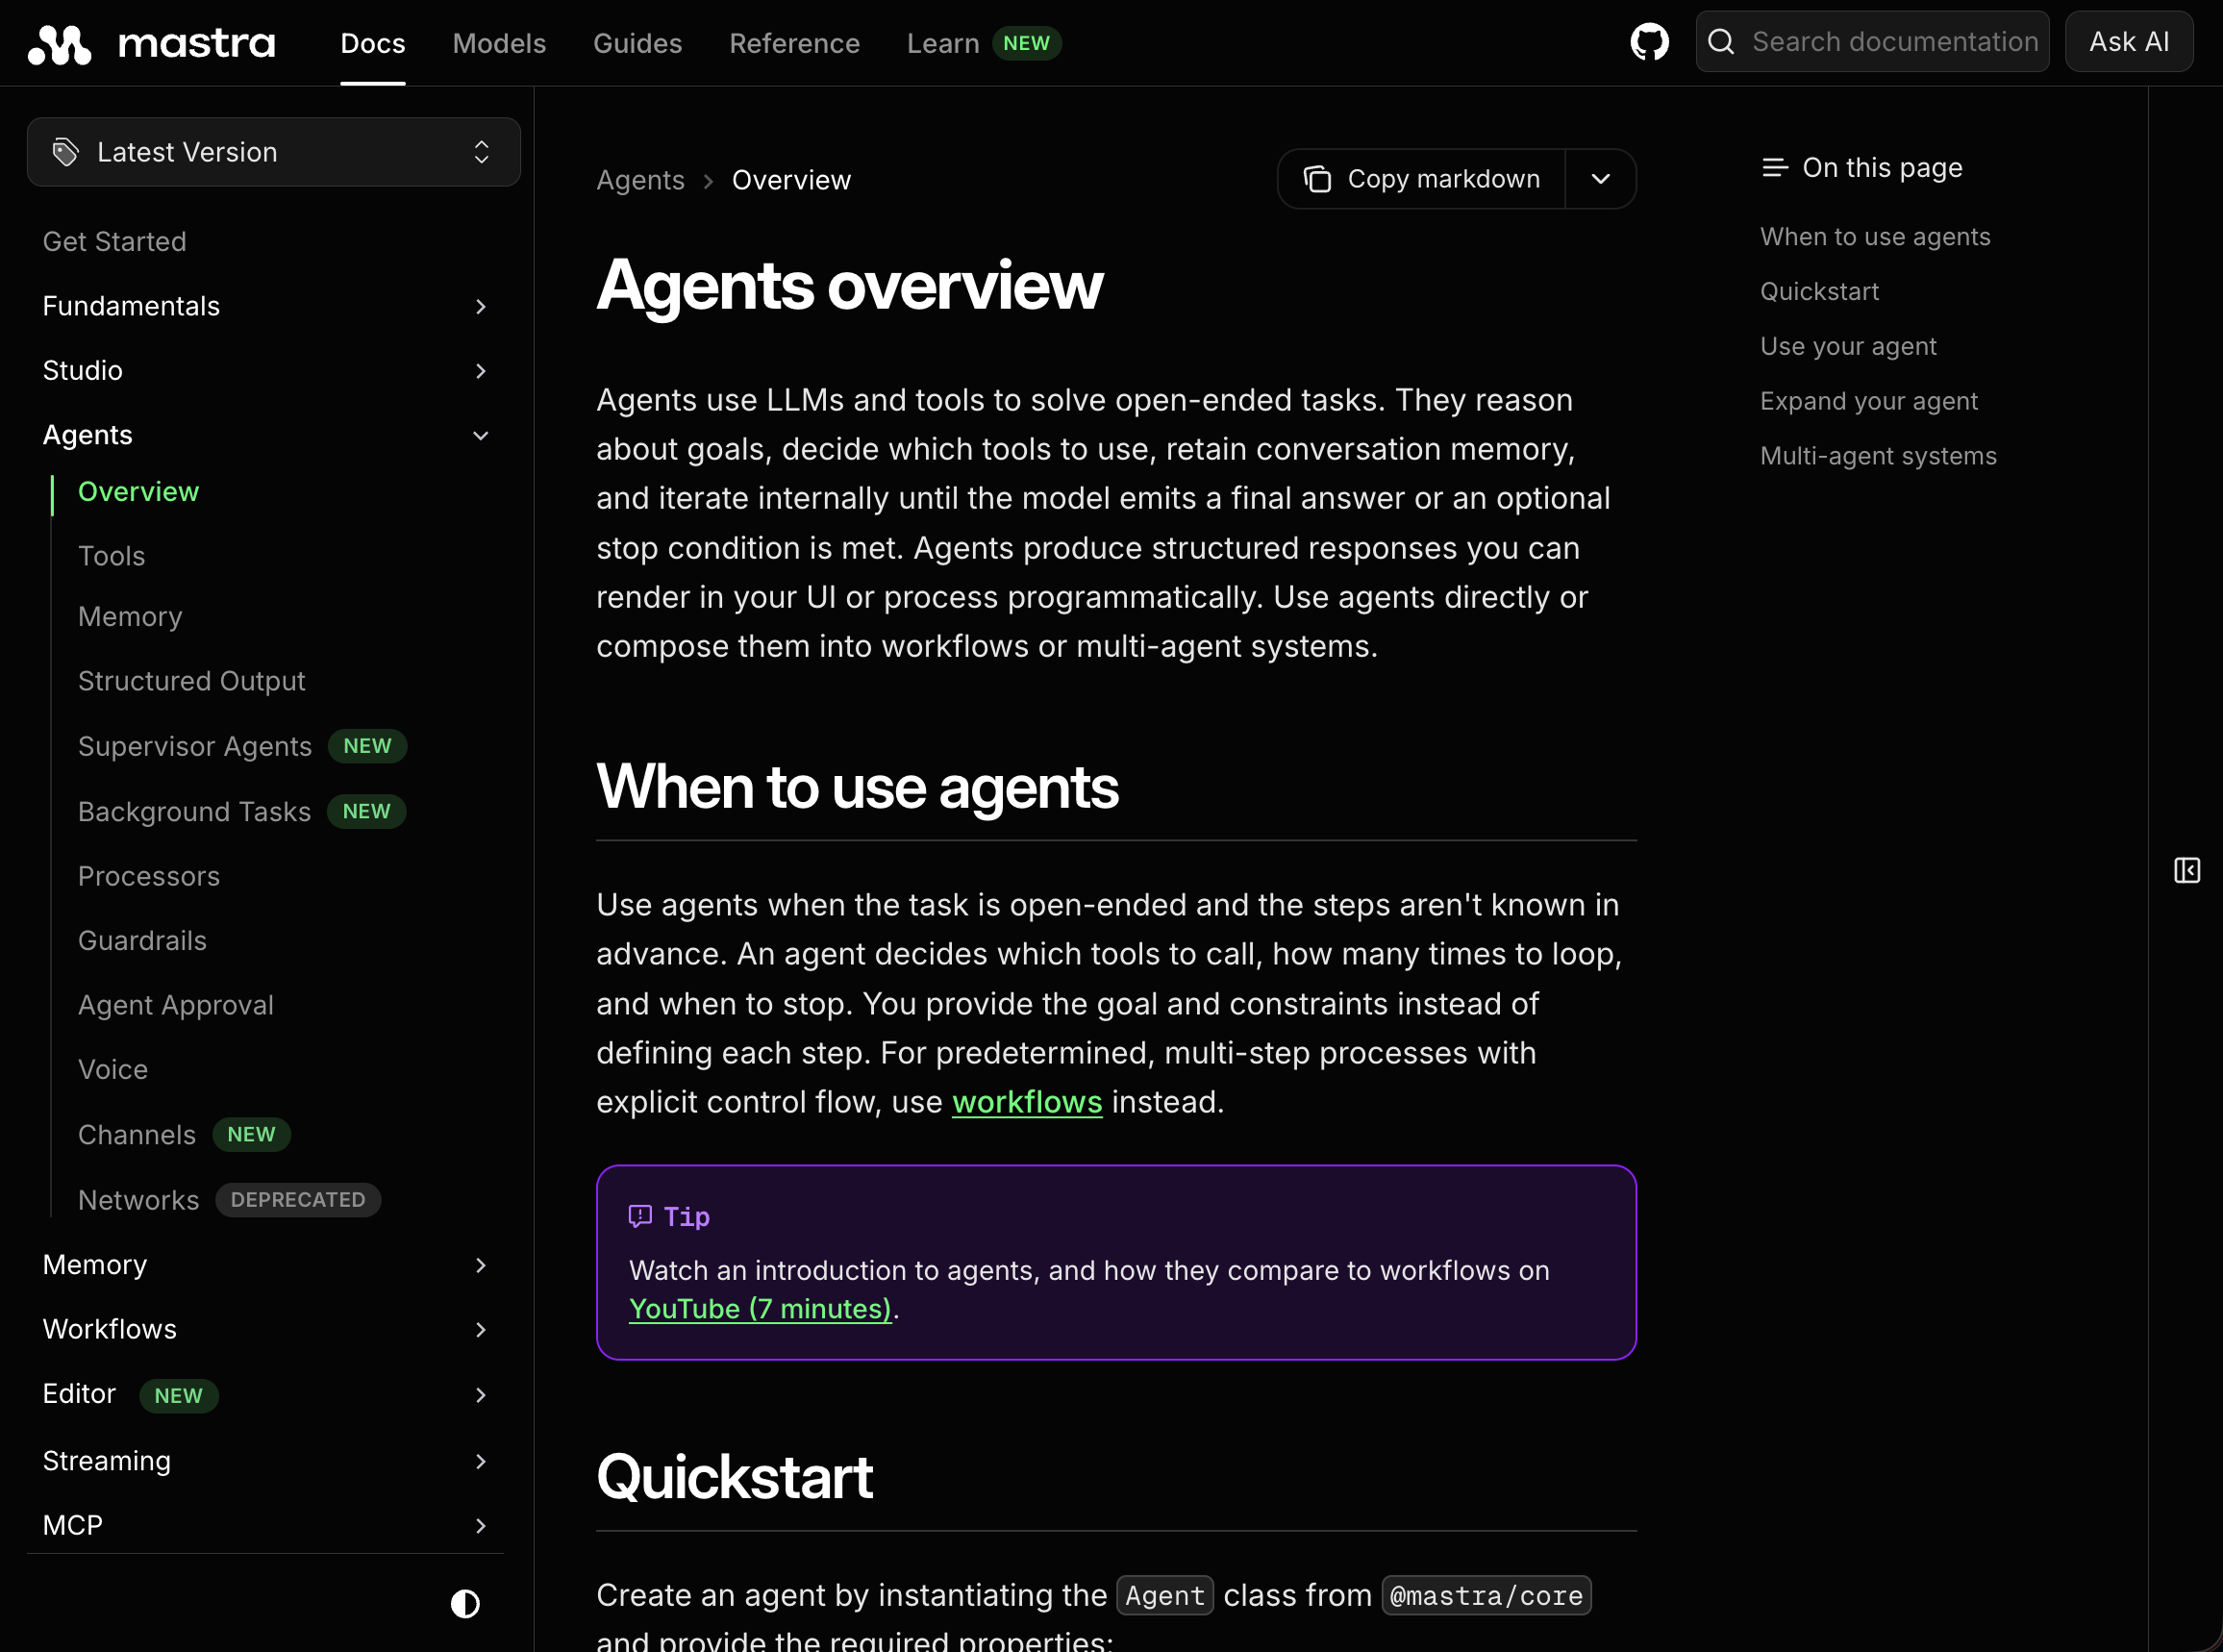This screenshot has height=1652, width=2223.
Task: Click the Tip speech-bubble icon
Action: [640, 1216]
